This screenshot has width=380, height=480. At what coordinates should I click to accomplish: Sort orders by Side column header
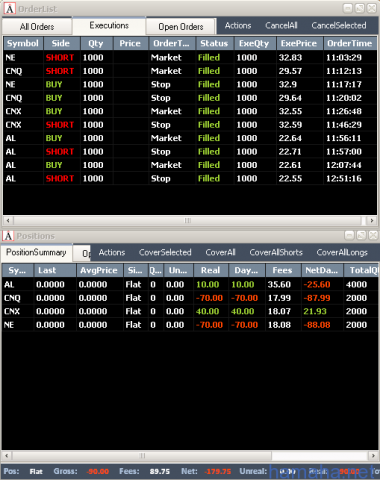pos(61,43)
